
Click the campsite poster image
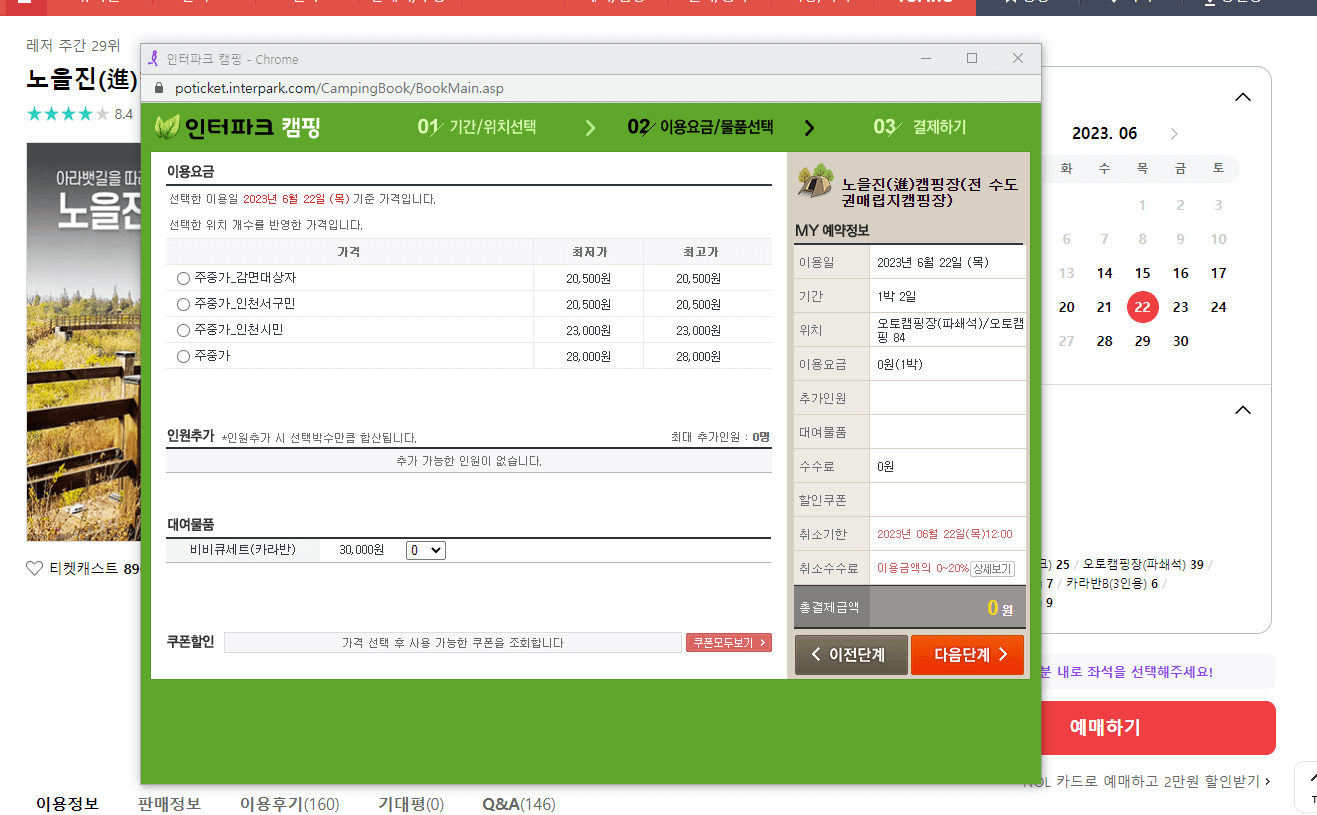point(83,342)
